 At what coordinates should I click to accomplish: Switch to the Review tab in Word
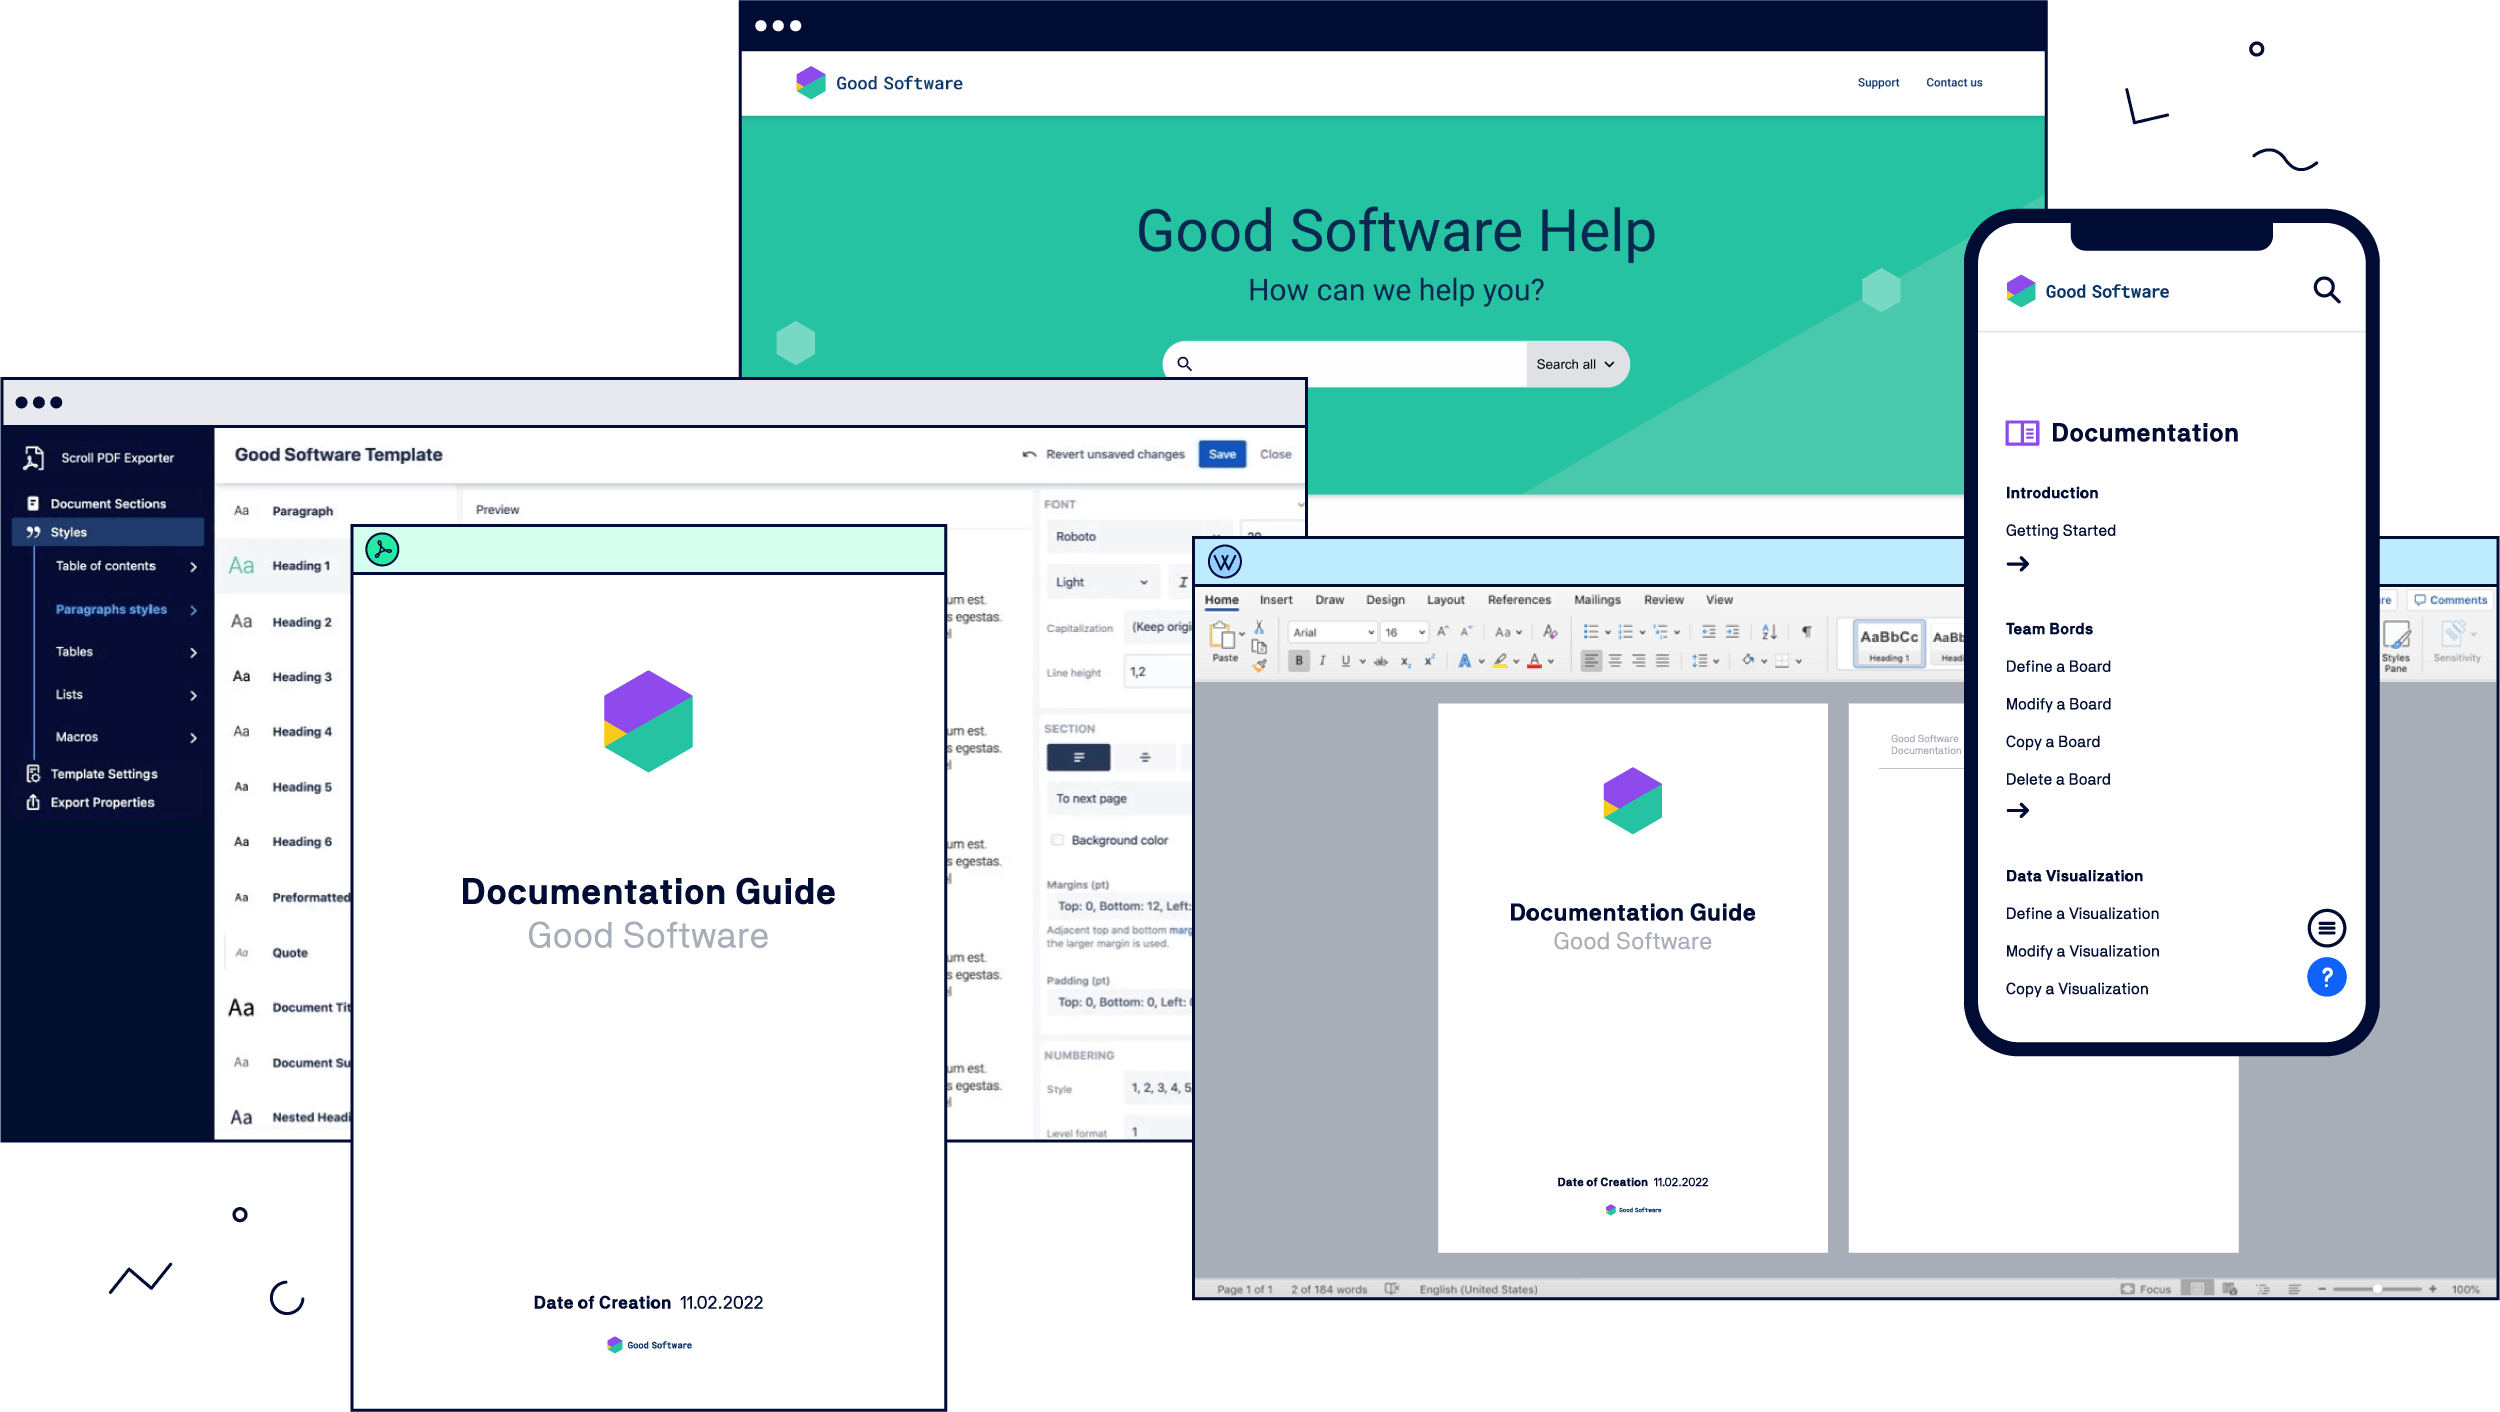pyautogui.click(x=1663, y=600)
